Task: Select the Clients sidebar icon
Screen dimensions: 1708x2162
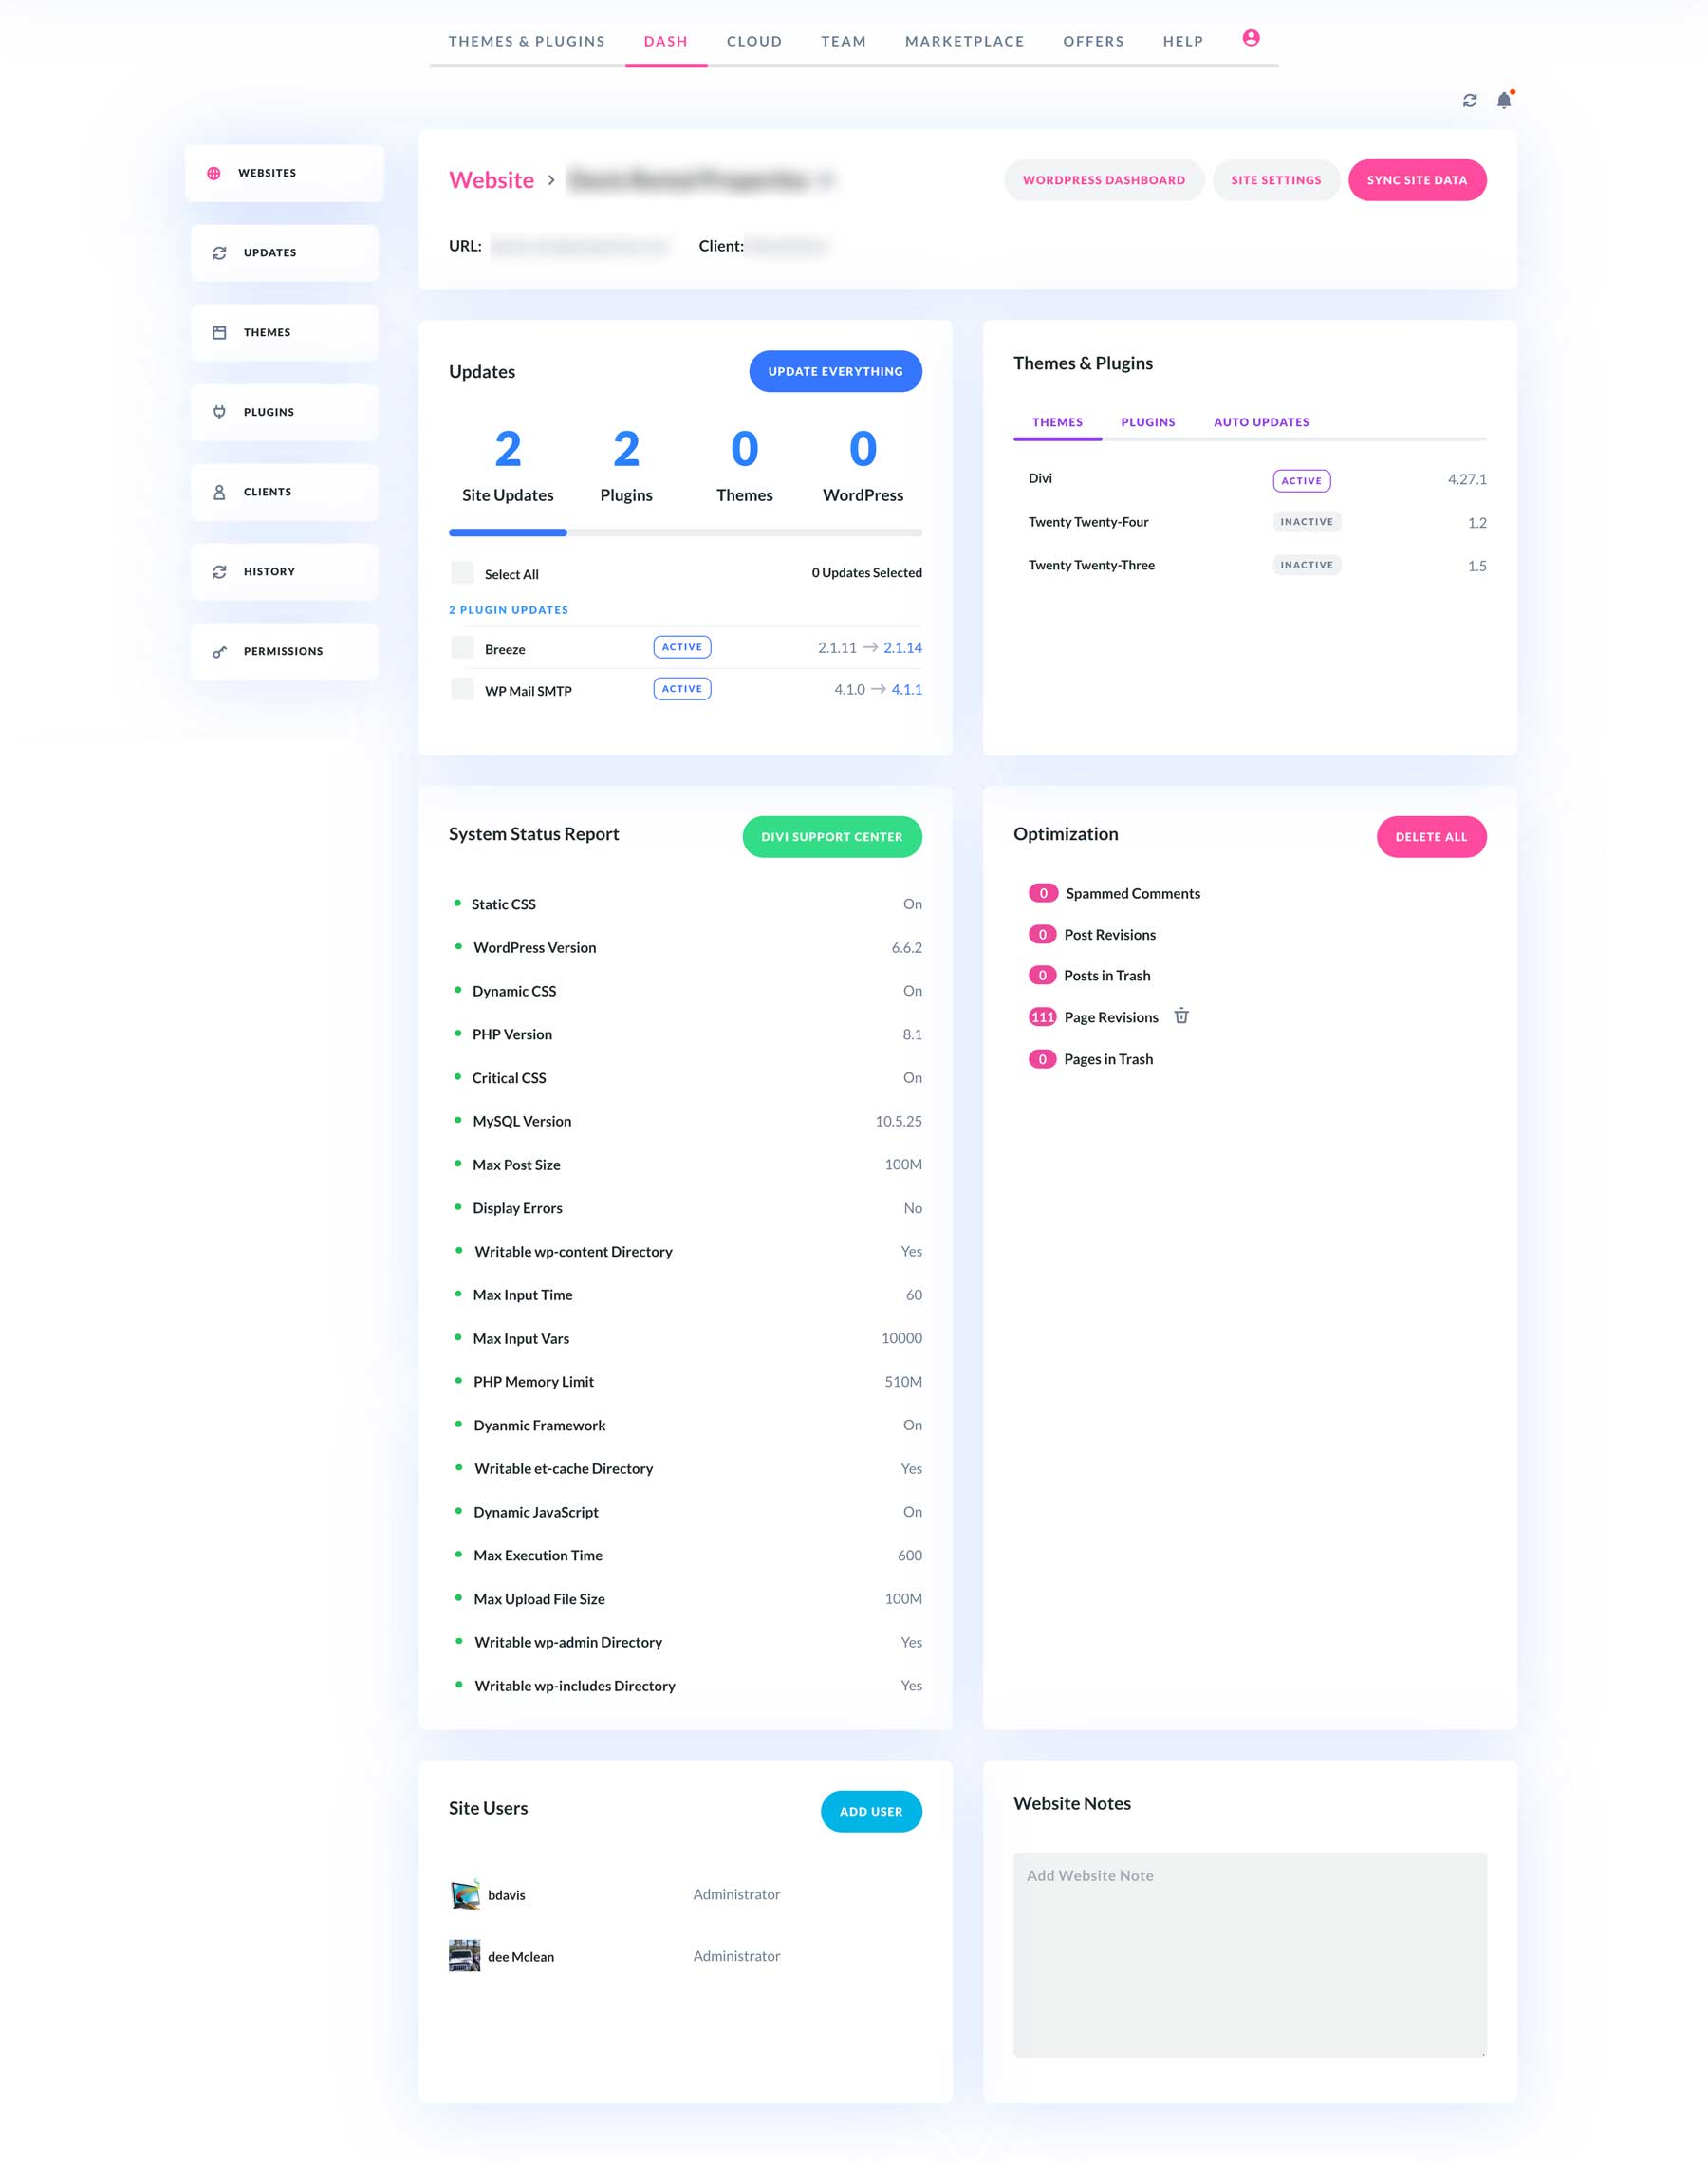Action: tap(219, 491)
